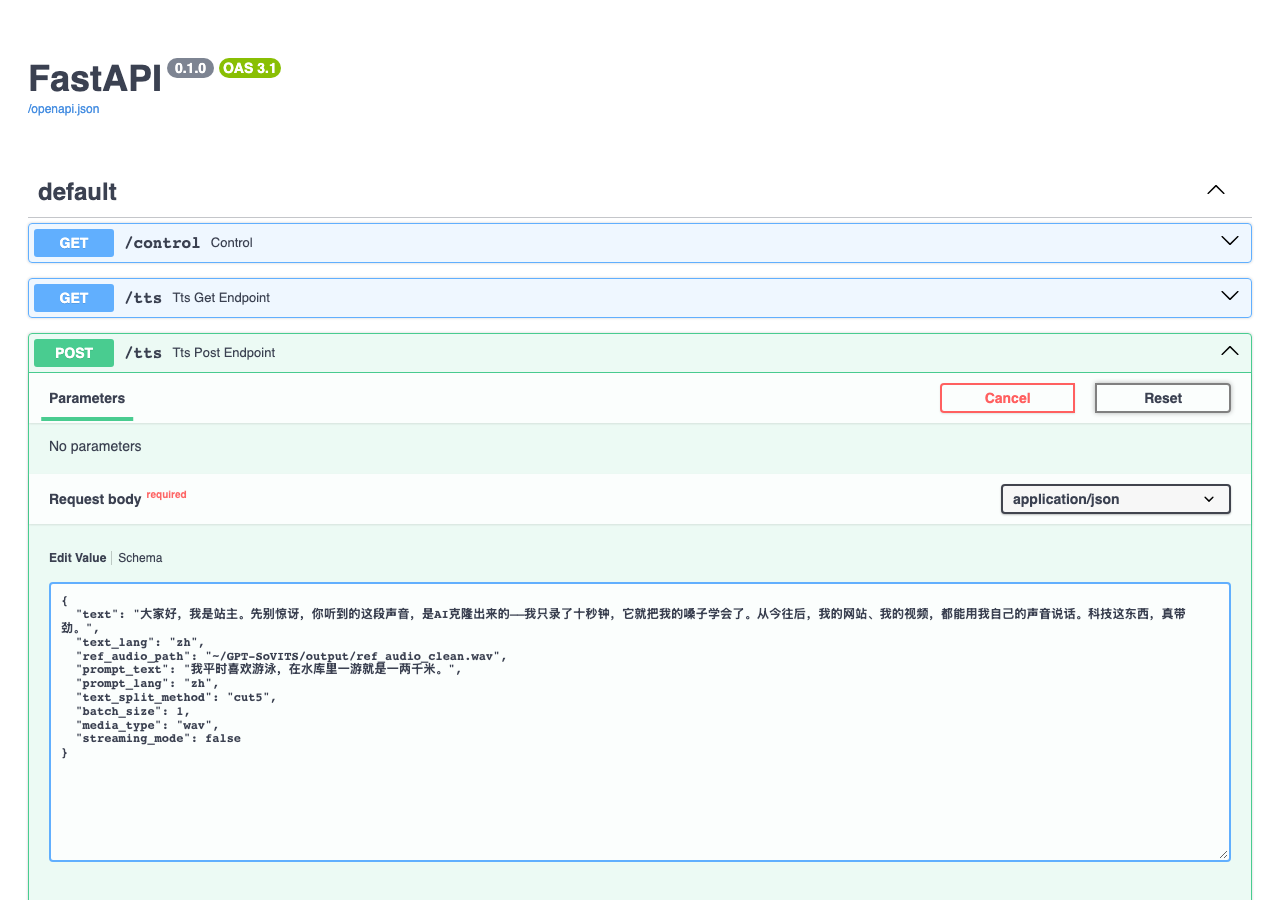Screen dimensions: 1280x900
Task: Grab the text area resize handle
Action: click(1223, 854)
